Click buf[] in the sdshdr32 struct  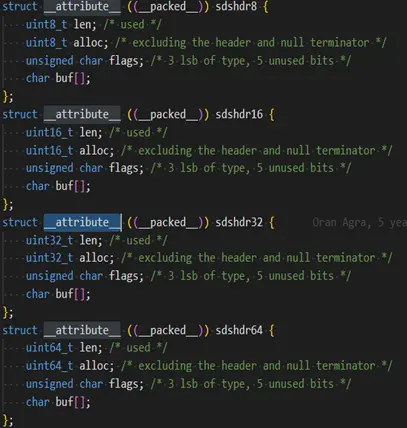pyautogui.click(x=70, y=294)
